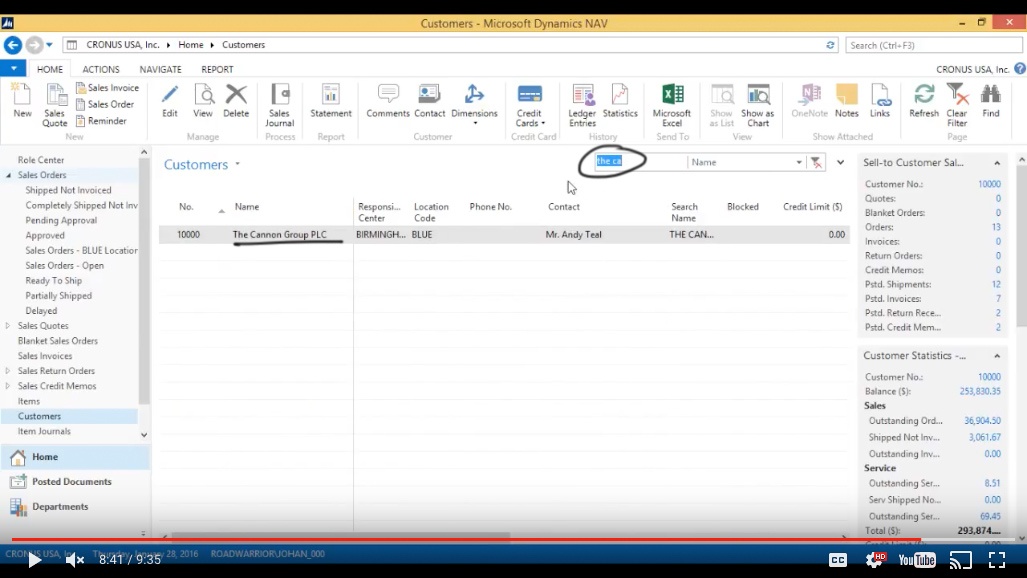
Task: Switch to the HOME ribbon tab
Action: pos(50,69)
